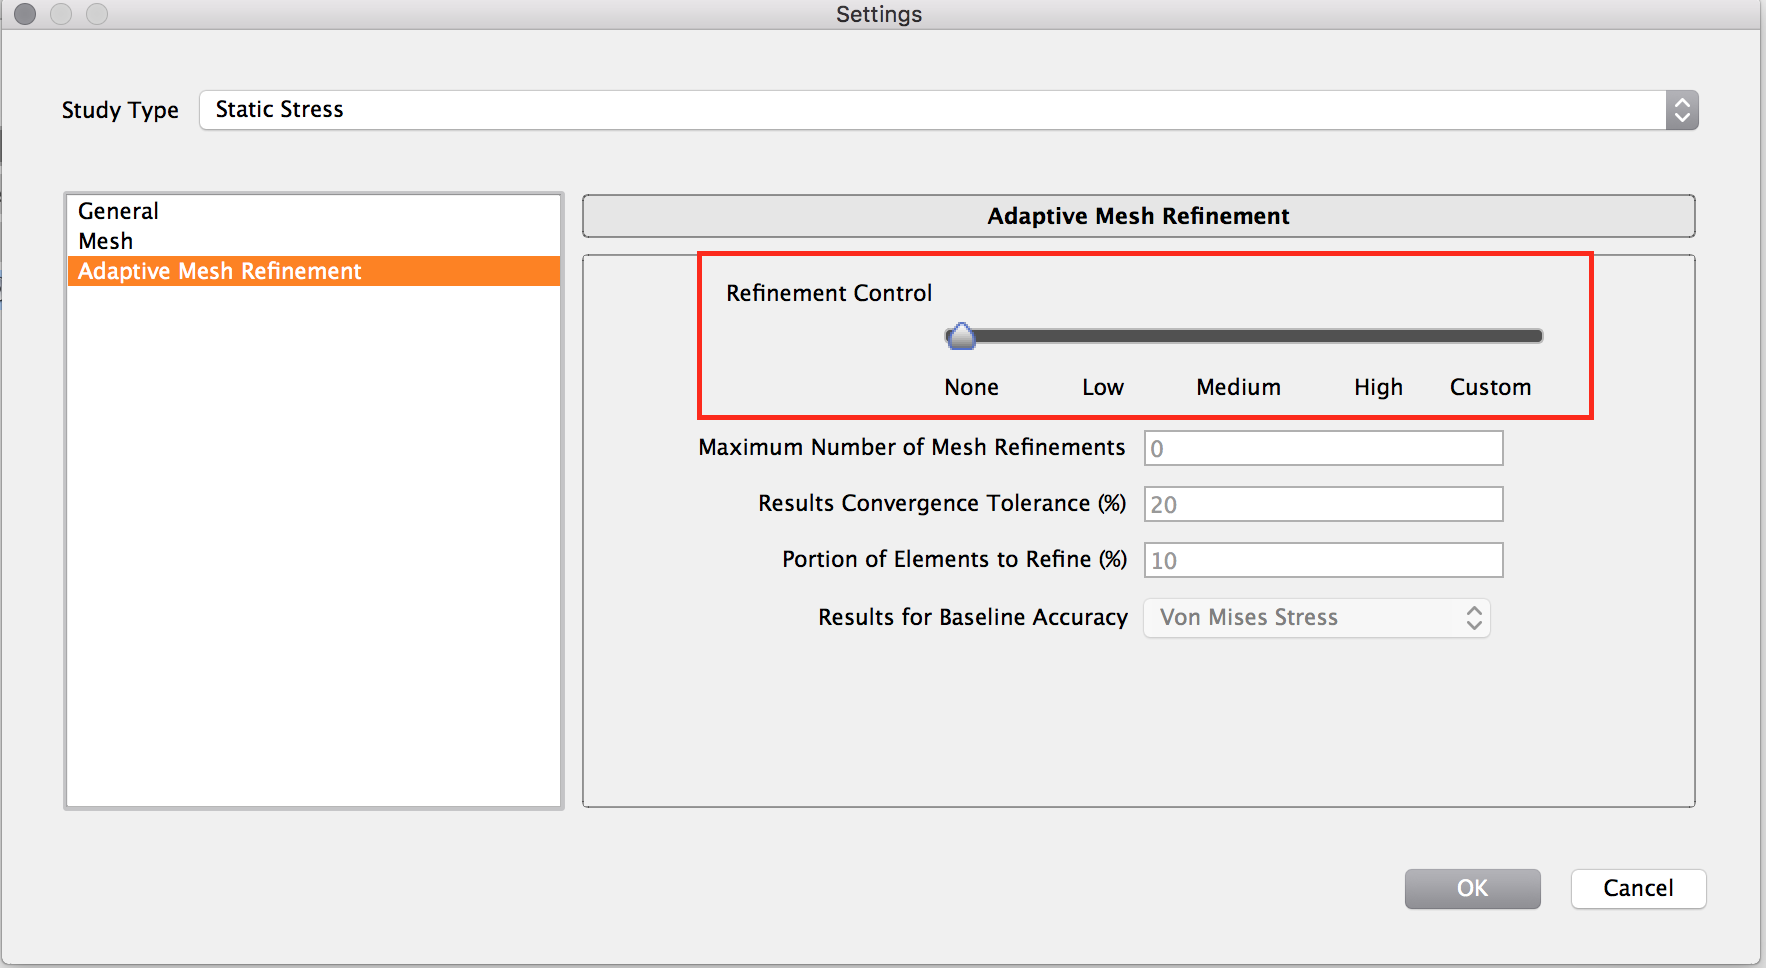This screenshot has height=968, width=1766.
Task: Click the Adaptive Mesh Refinement header
Action: pyautogui.click(x=1137, y=215)
